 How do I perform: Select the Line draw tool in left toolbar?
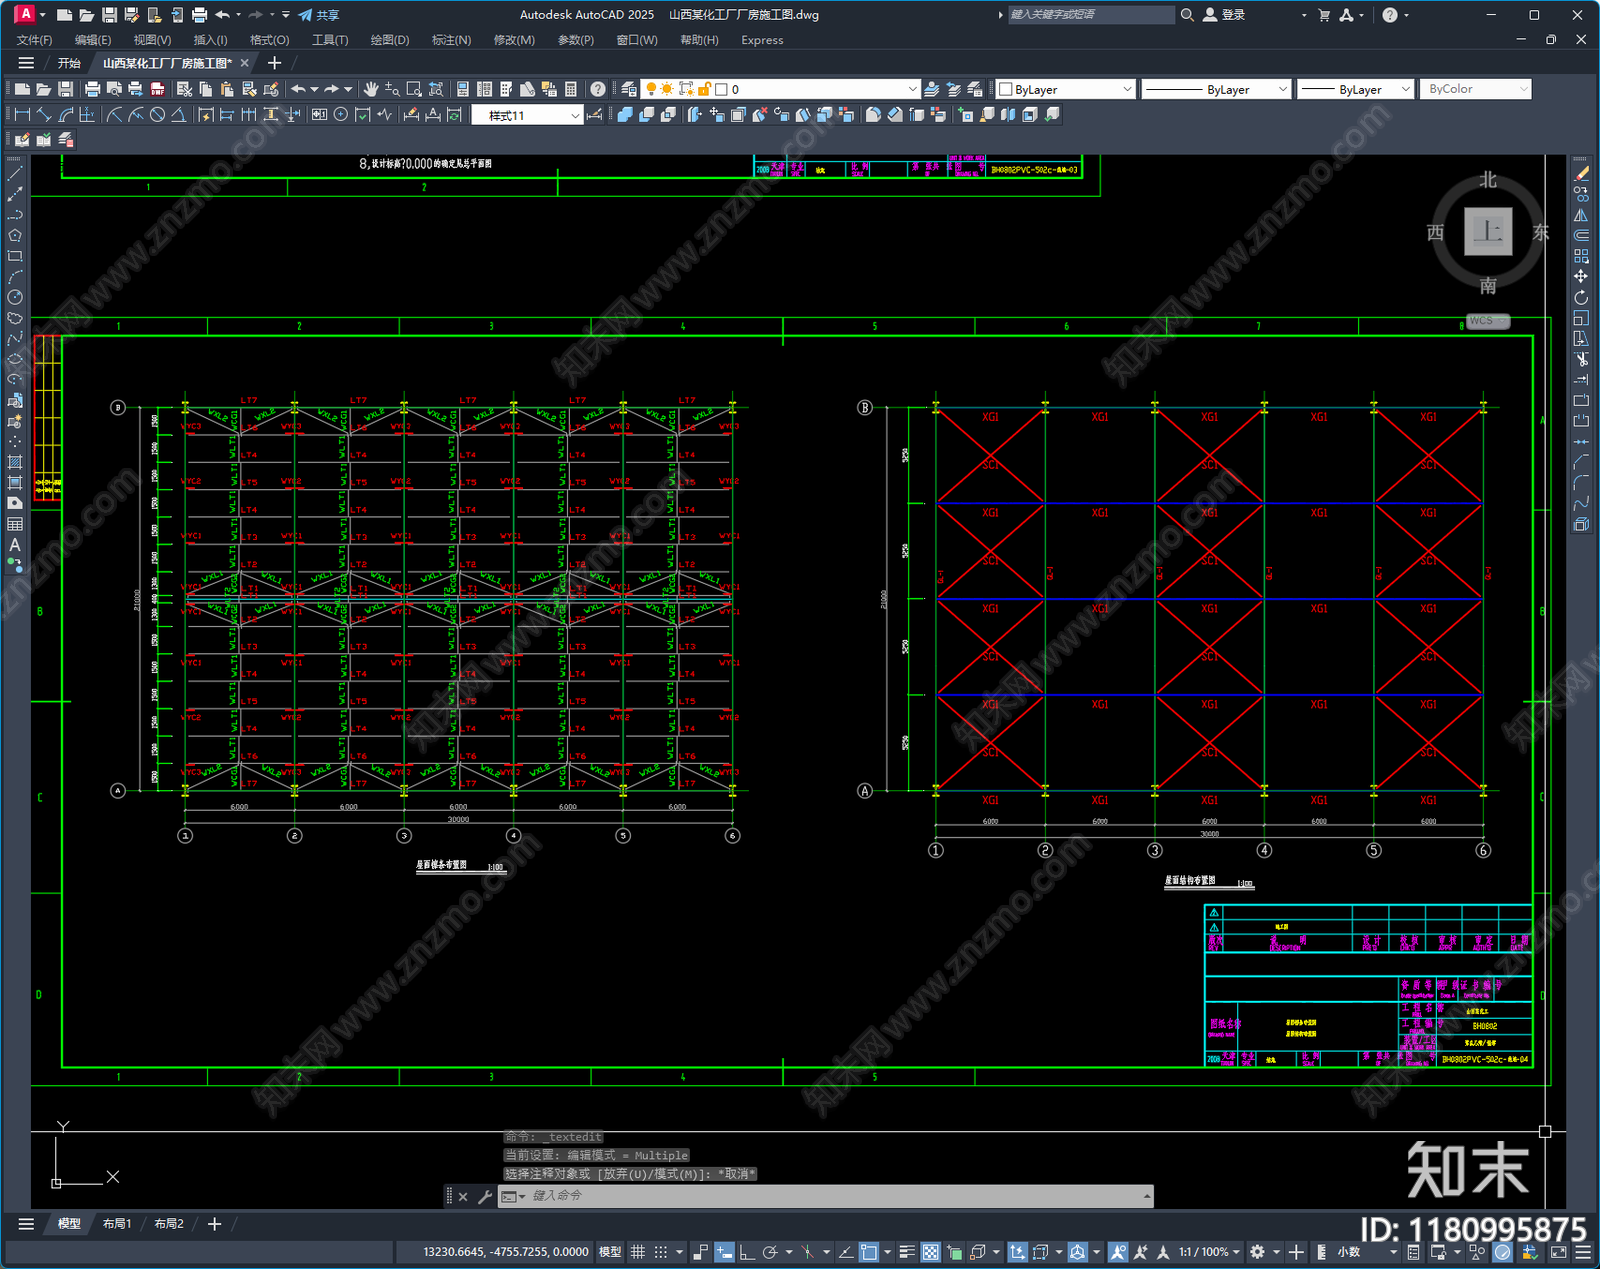pyautogui.click(x=15, y=173)
